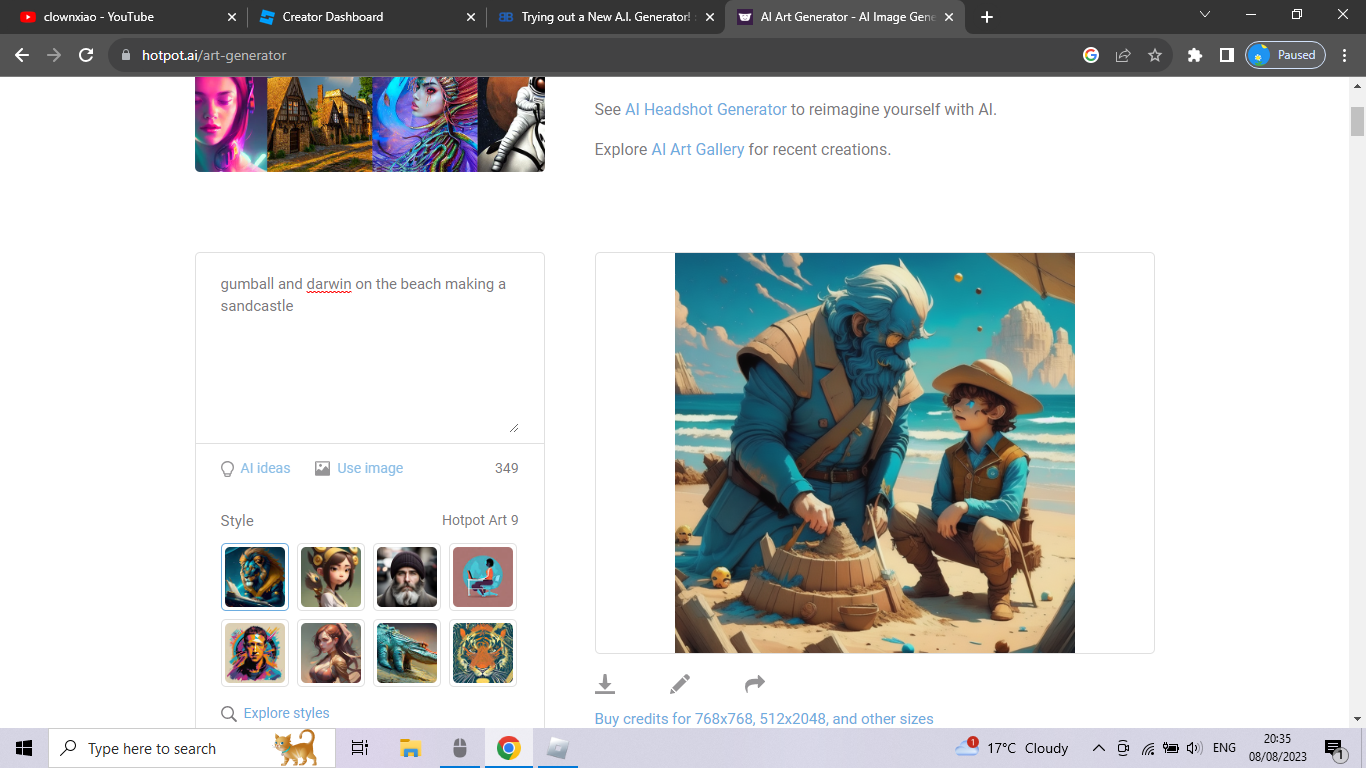Open File Explorer from the taskbar
Image resolution: width=1366 pixels, height=768 pixels.
pos(410,748)
